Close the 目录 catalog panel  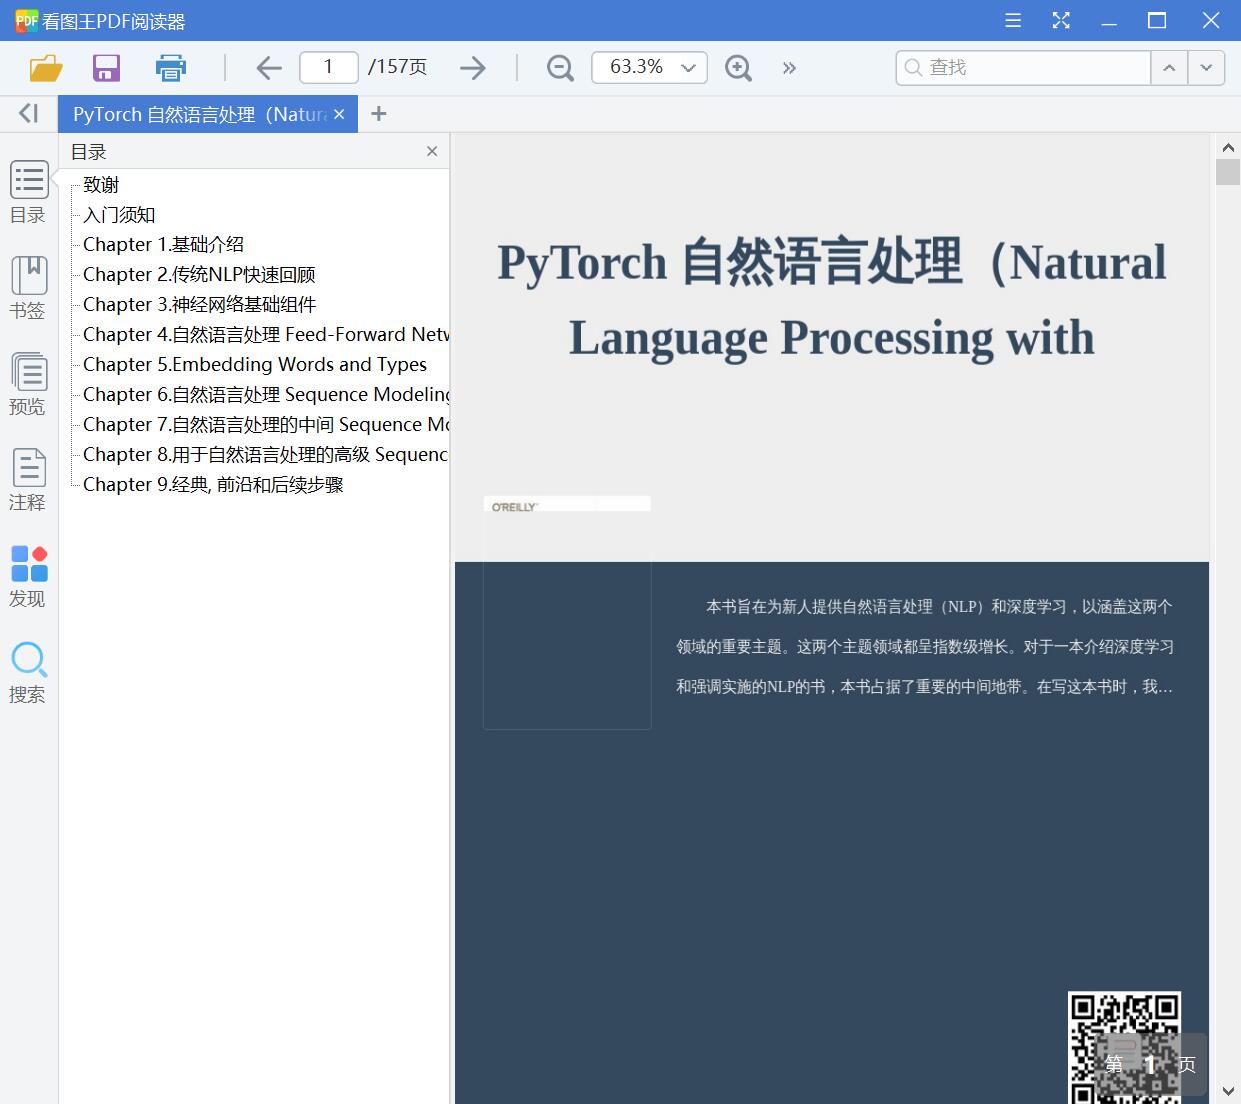[x=431, y=151]
